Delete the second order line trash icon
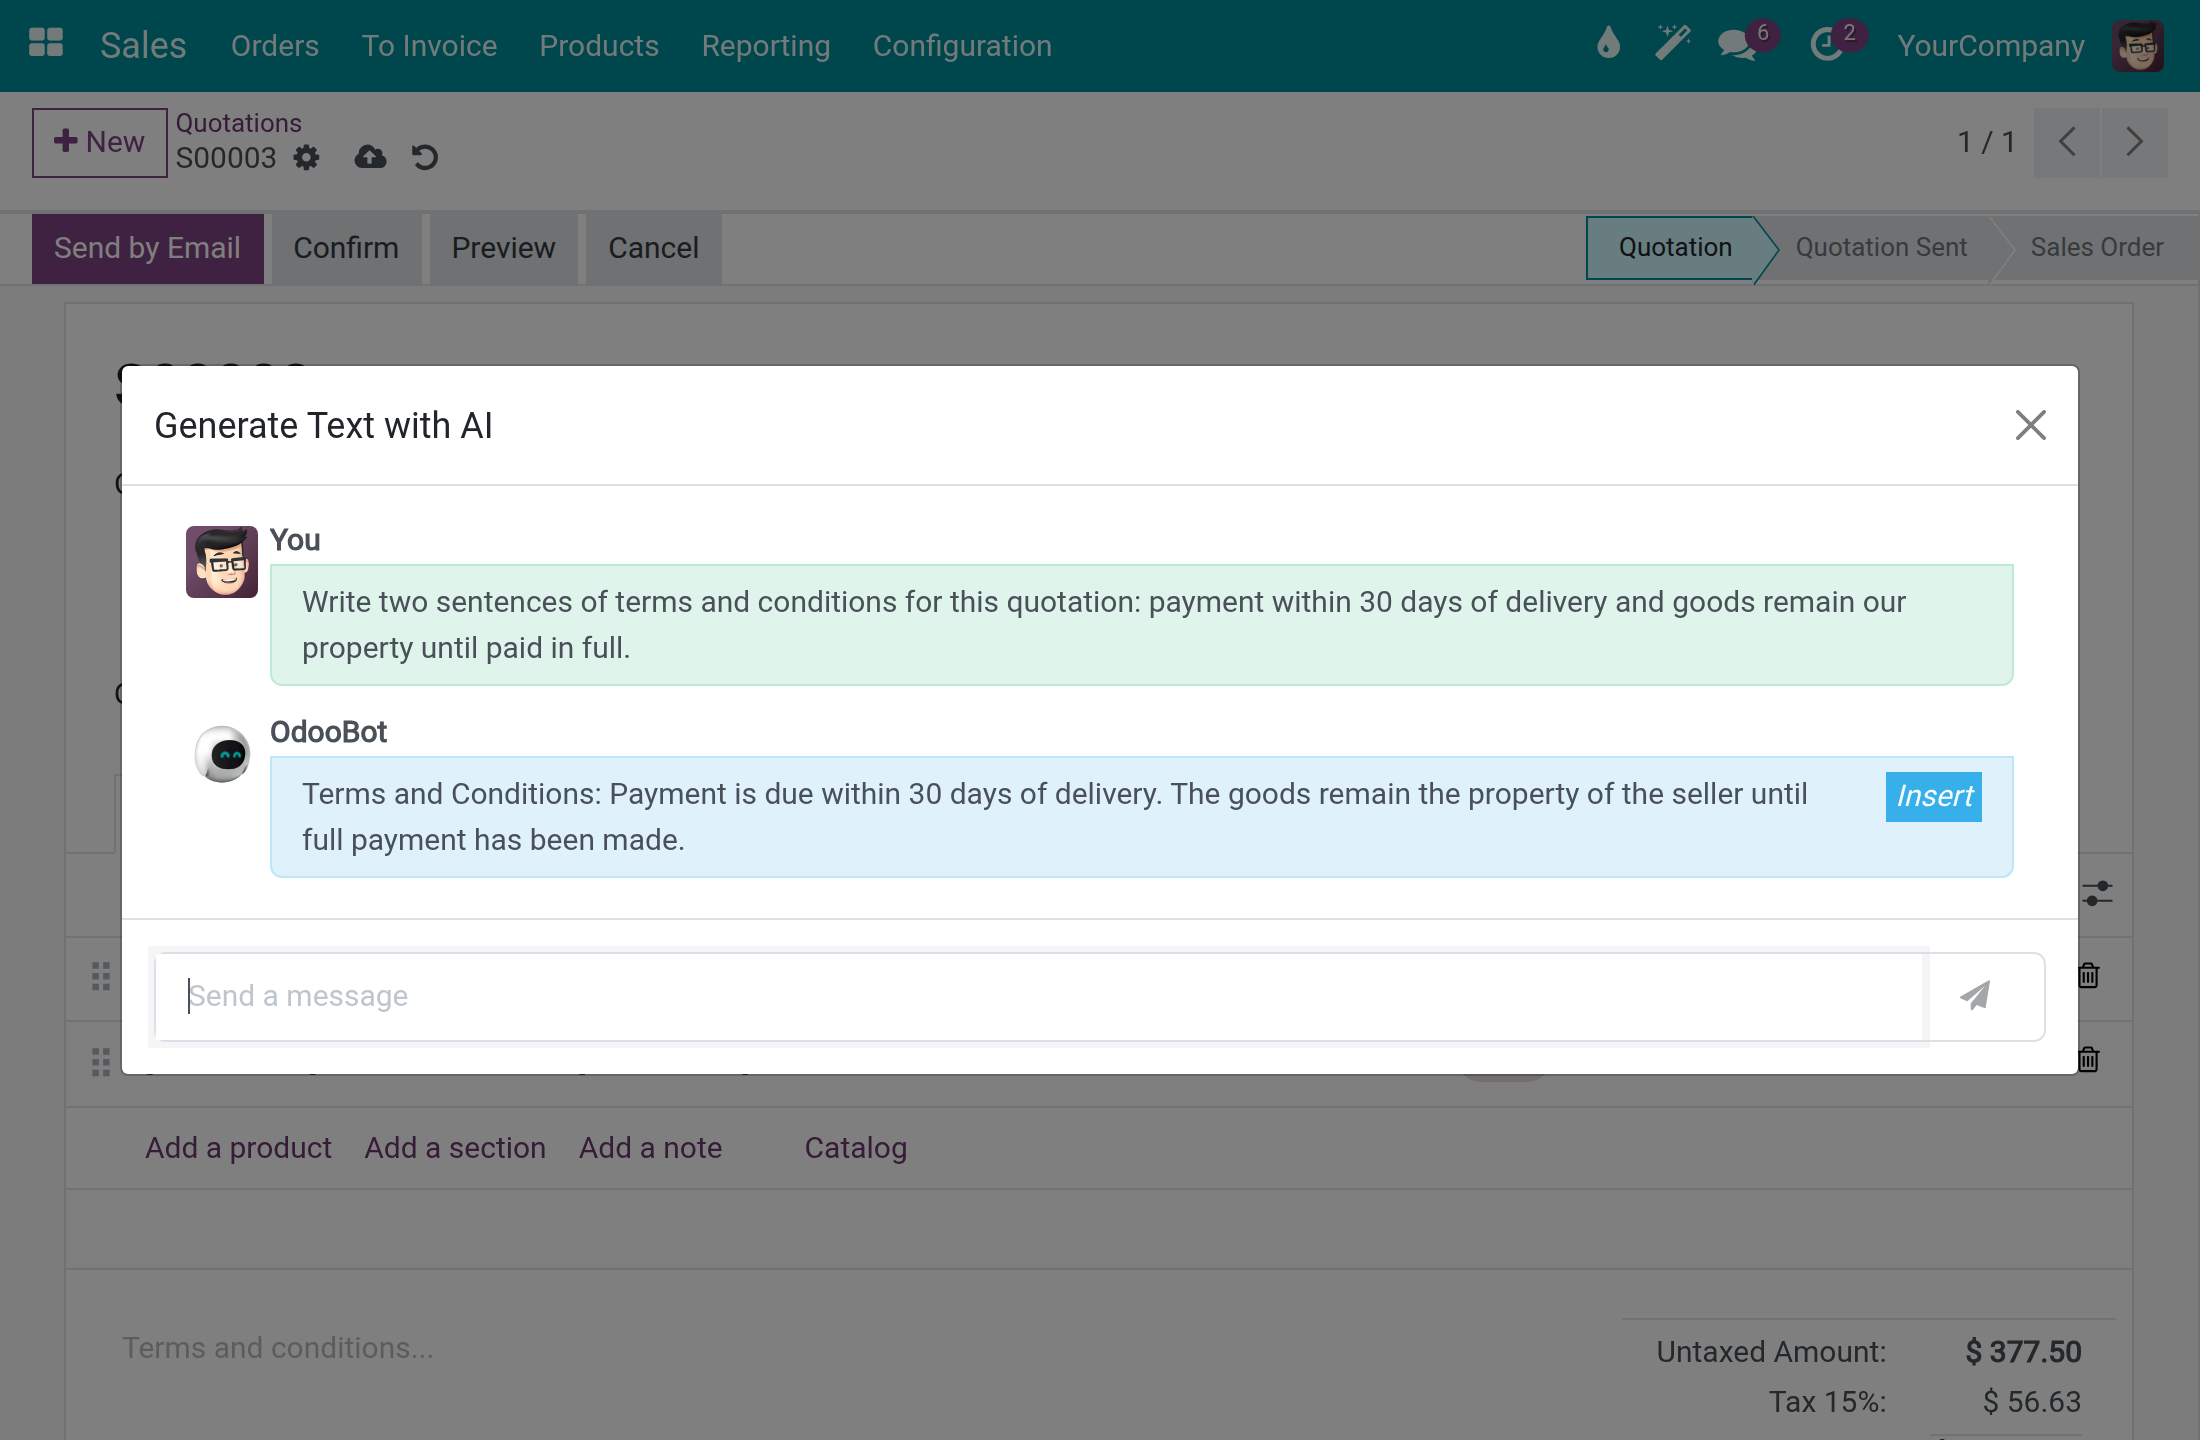The image size is (2200, 1440). [x=2089, y=1059]
